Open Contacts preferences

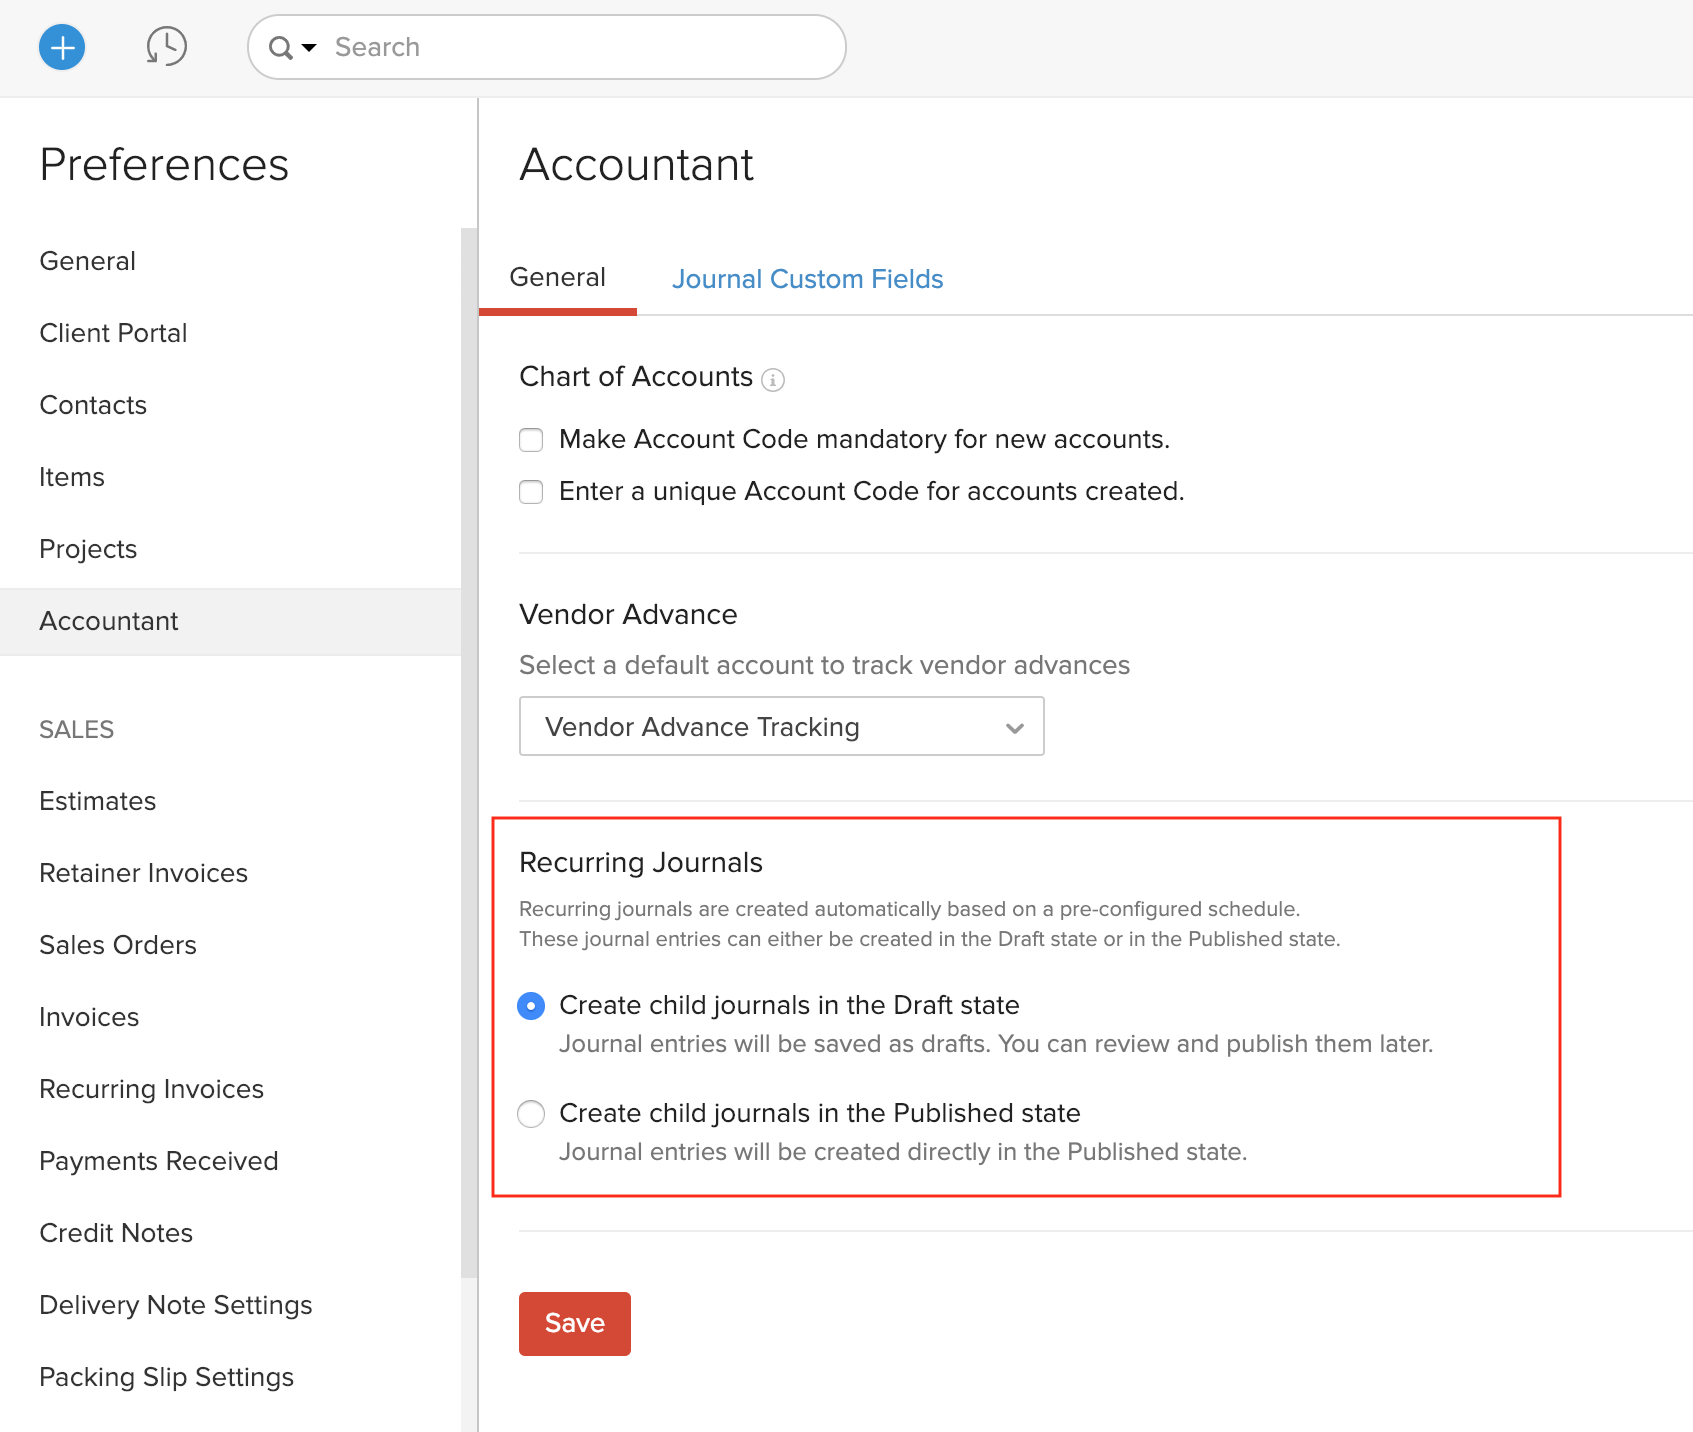(x=93, y=405)
